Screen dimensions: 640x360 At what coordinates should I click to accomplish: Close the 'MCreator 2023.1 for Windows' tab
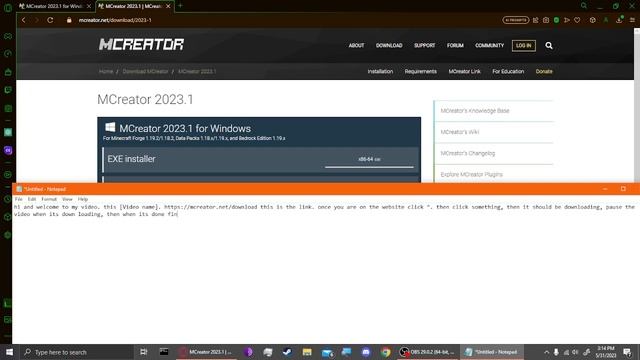click(x=89, y=6)
